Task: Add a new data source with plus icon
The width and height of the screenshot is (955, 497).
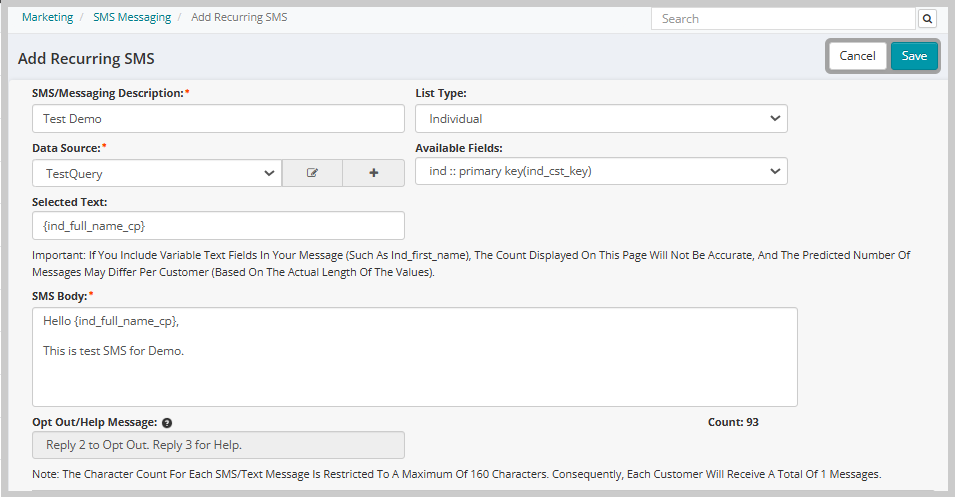Action: point(374,173)
